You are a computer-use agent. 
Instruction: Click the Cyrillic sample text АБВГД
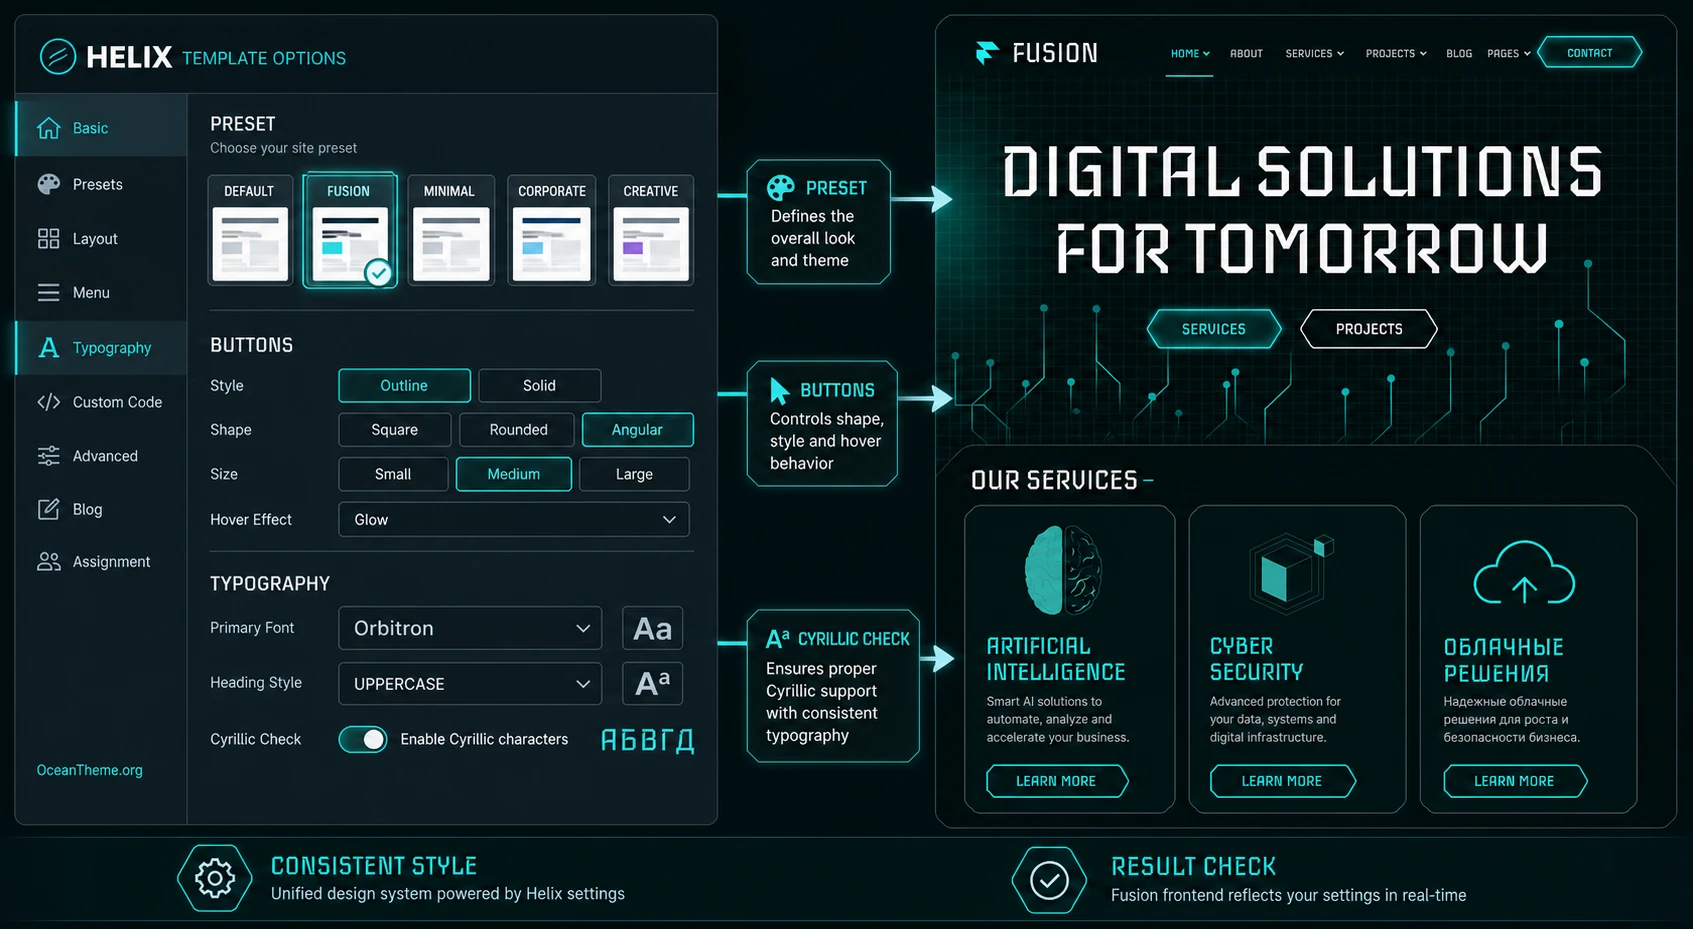coord(647,740)
